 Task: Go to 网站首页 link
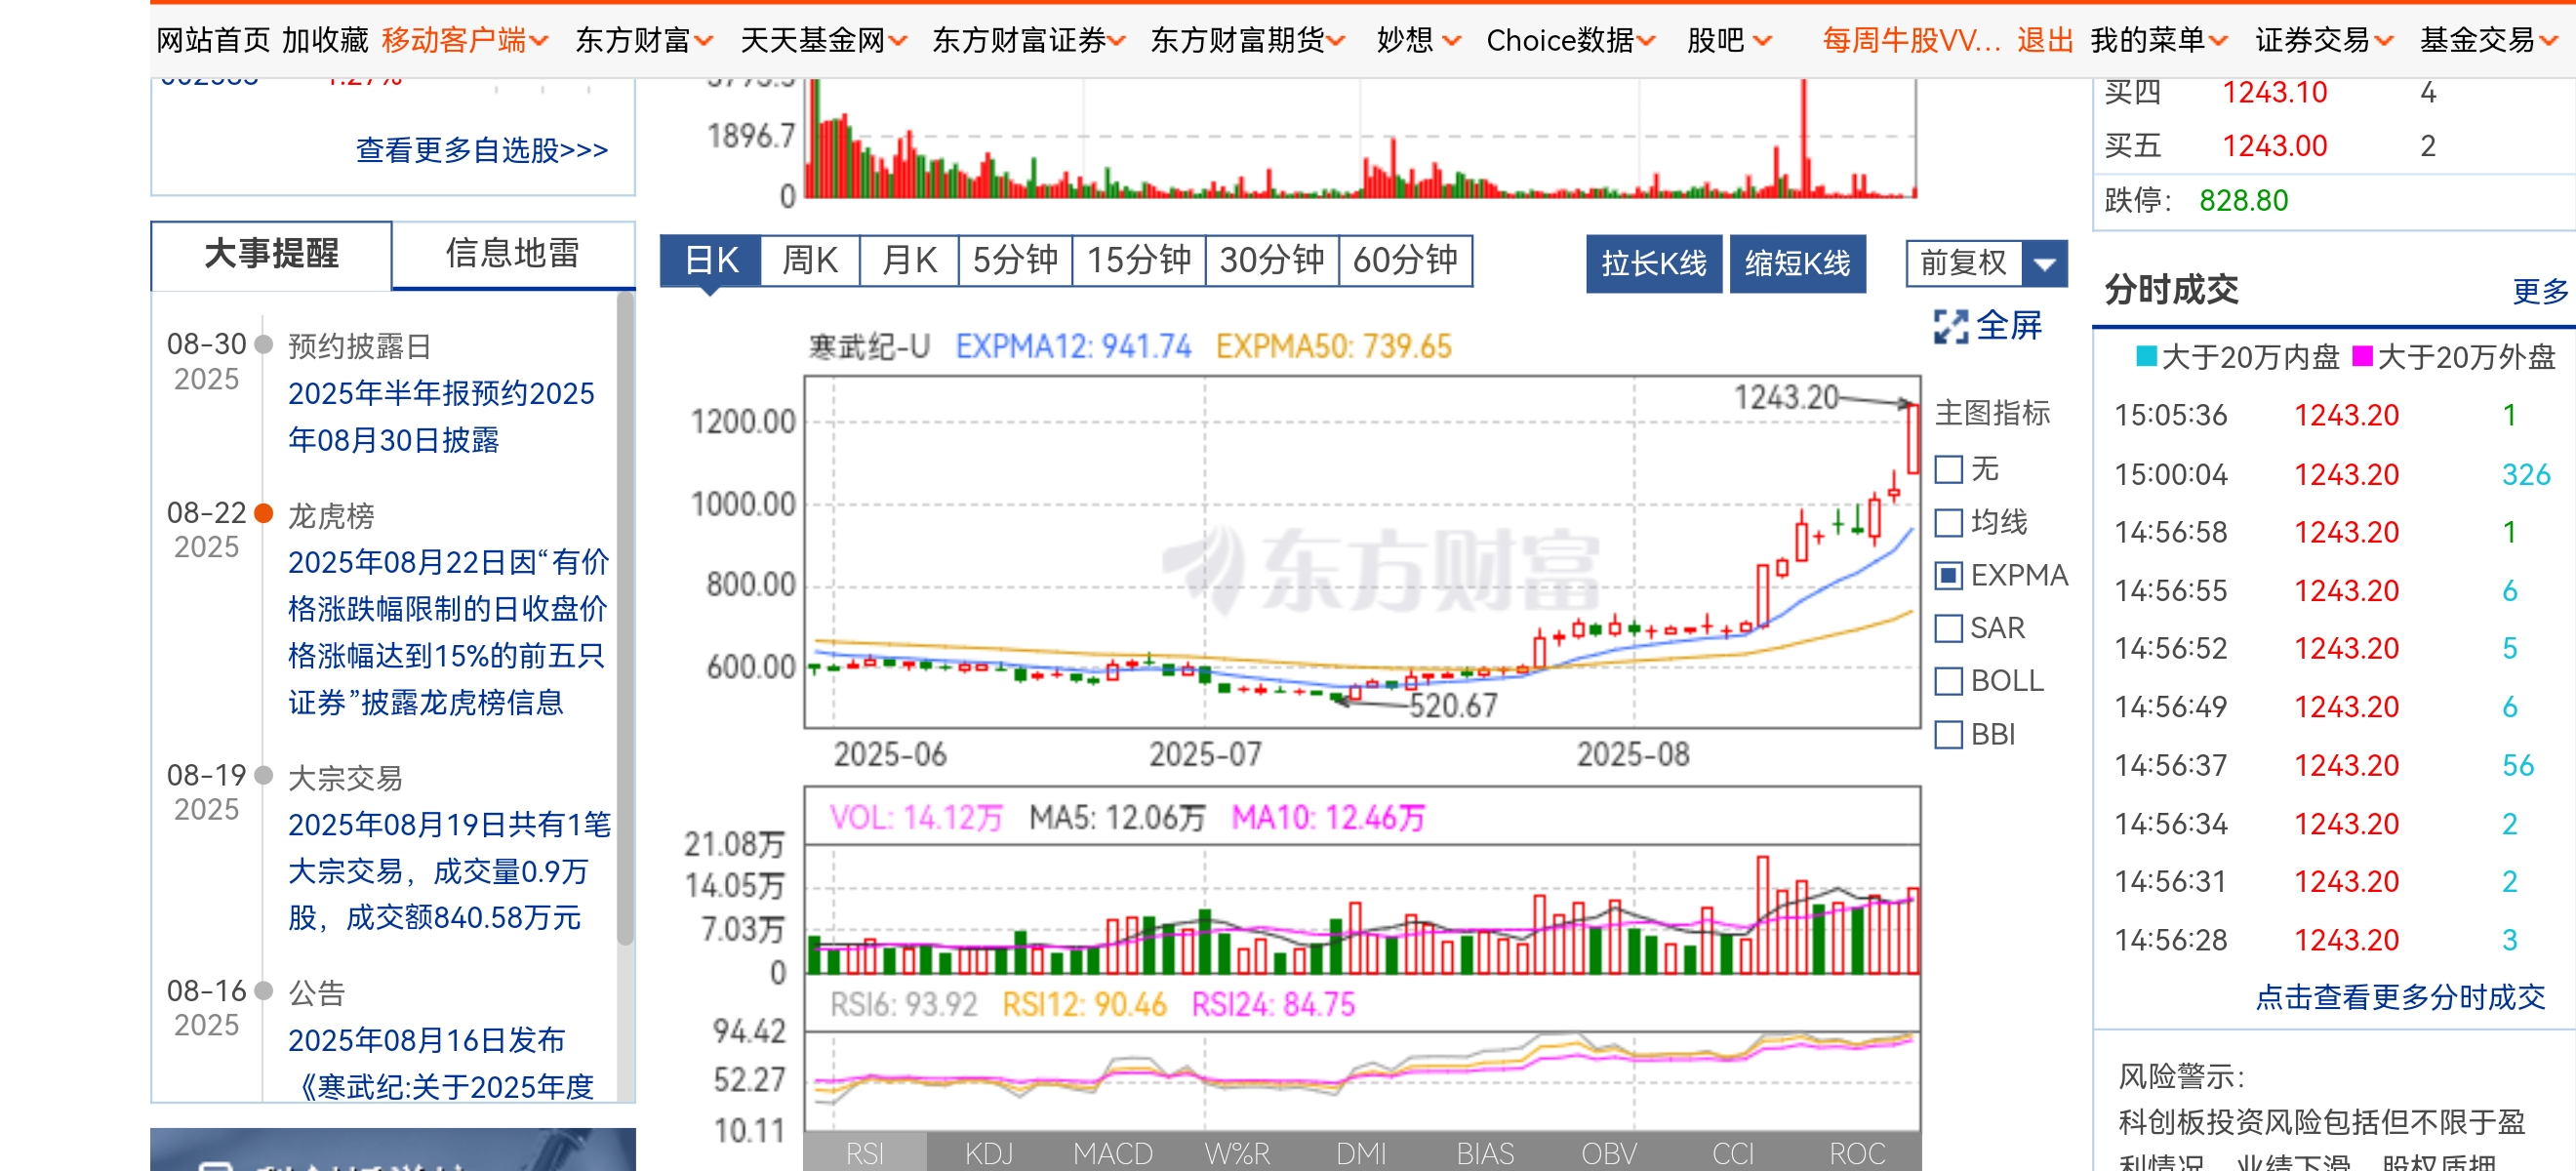click(x=213, y=41)
